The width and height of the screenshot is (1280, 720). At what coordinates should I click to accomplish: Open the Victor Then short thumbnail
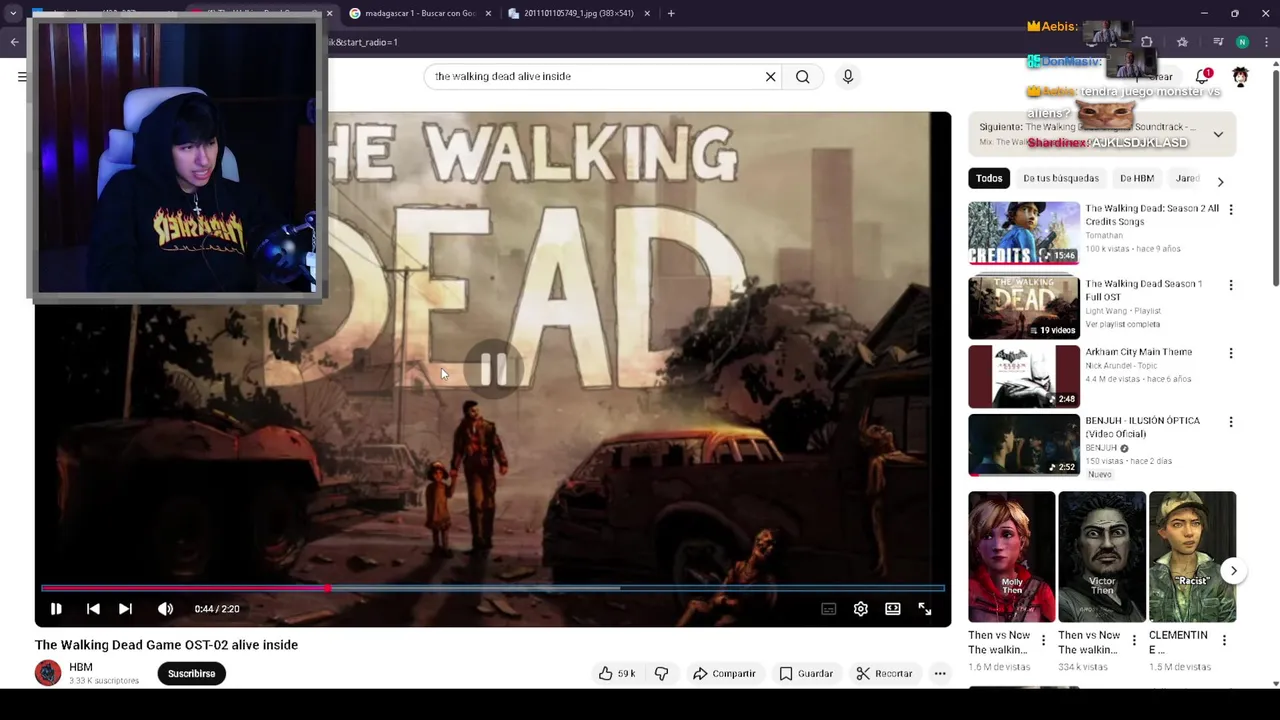[1102, 557]
